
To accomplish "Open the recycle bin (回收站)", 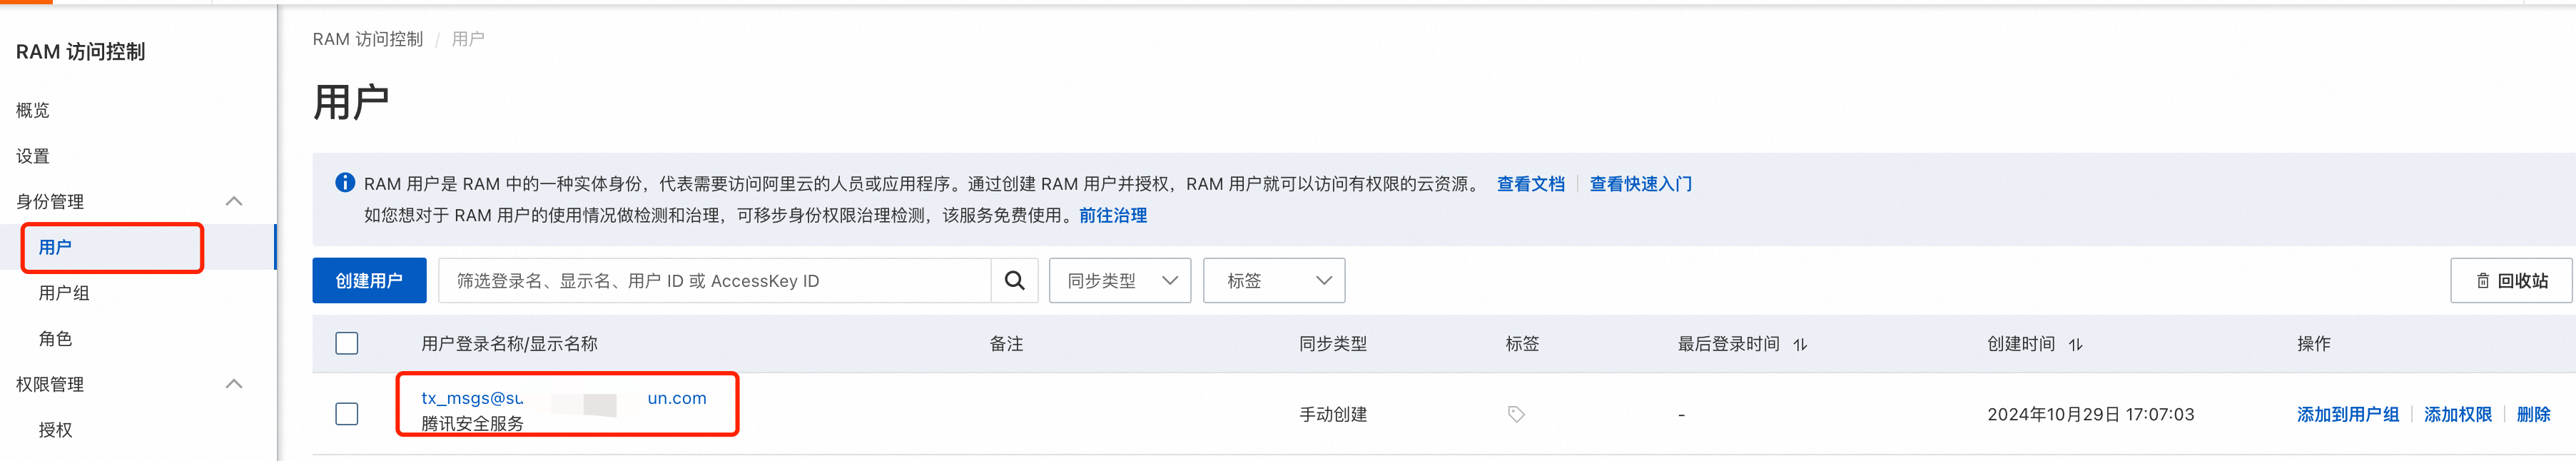I will pyautogui.click(x=2511, y=281).
